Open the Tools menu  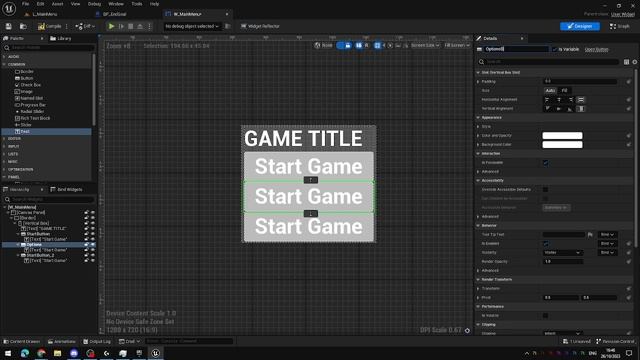(x=137, y=4)
